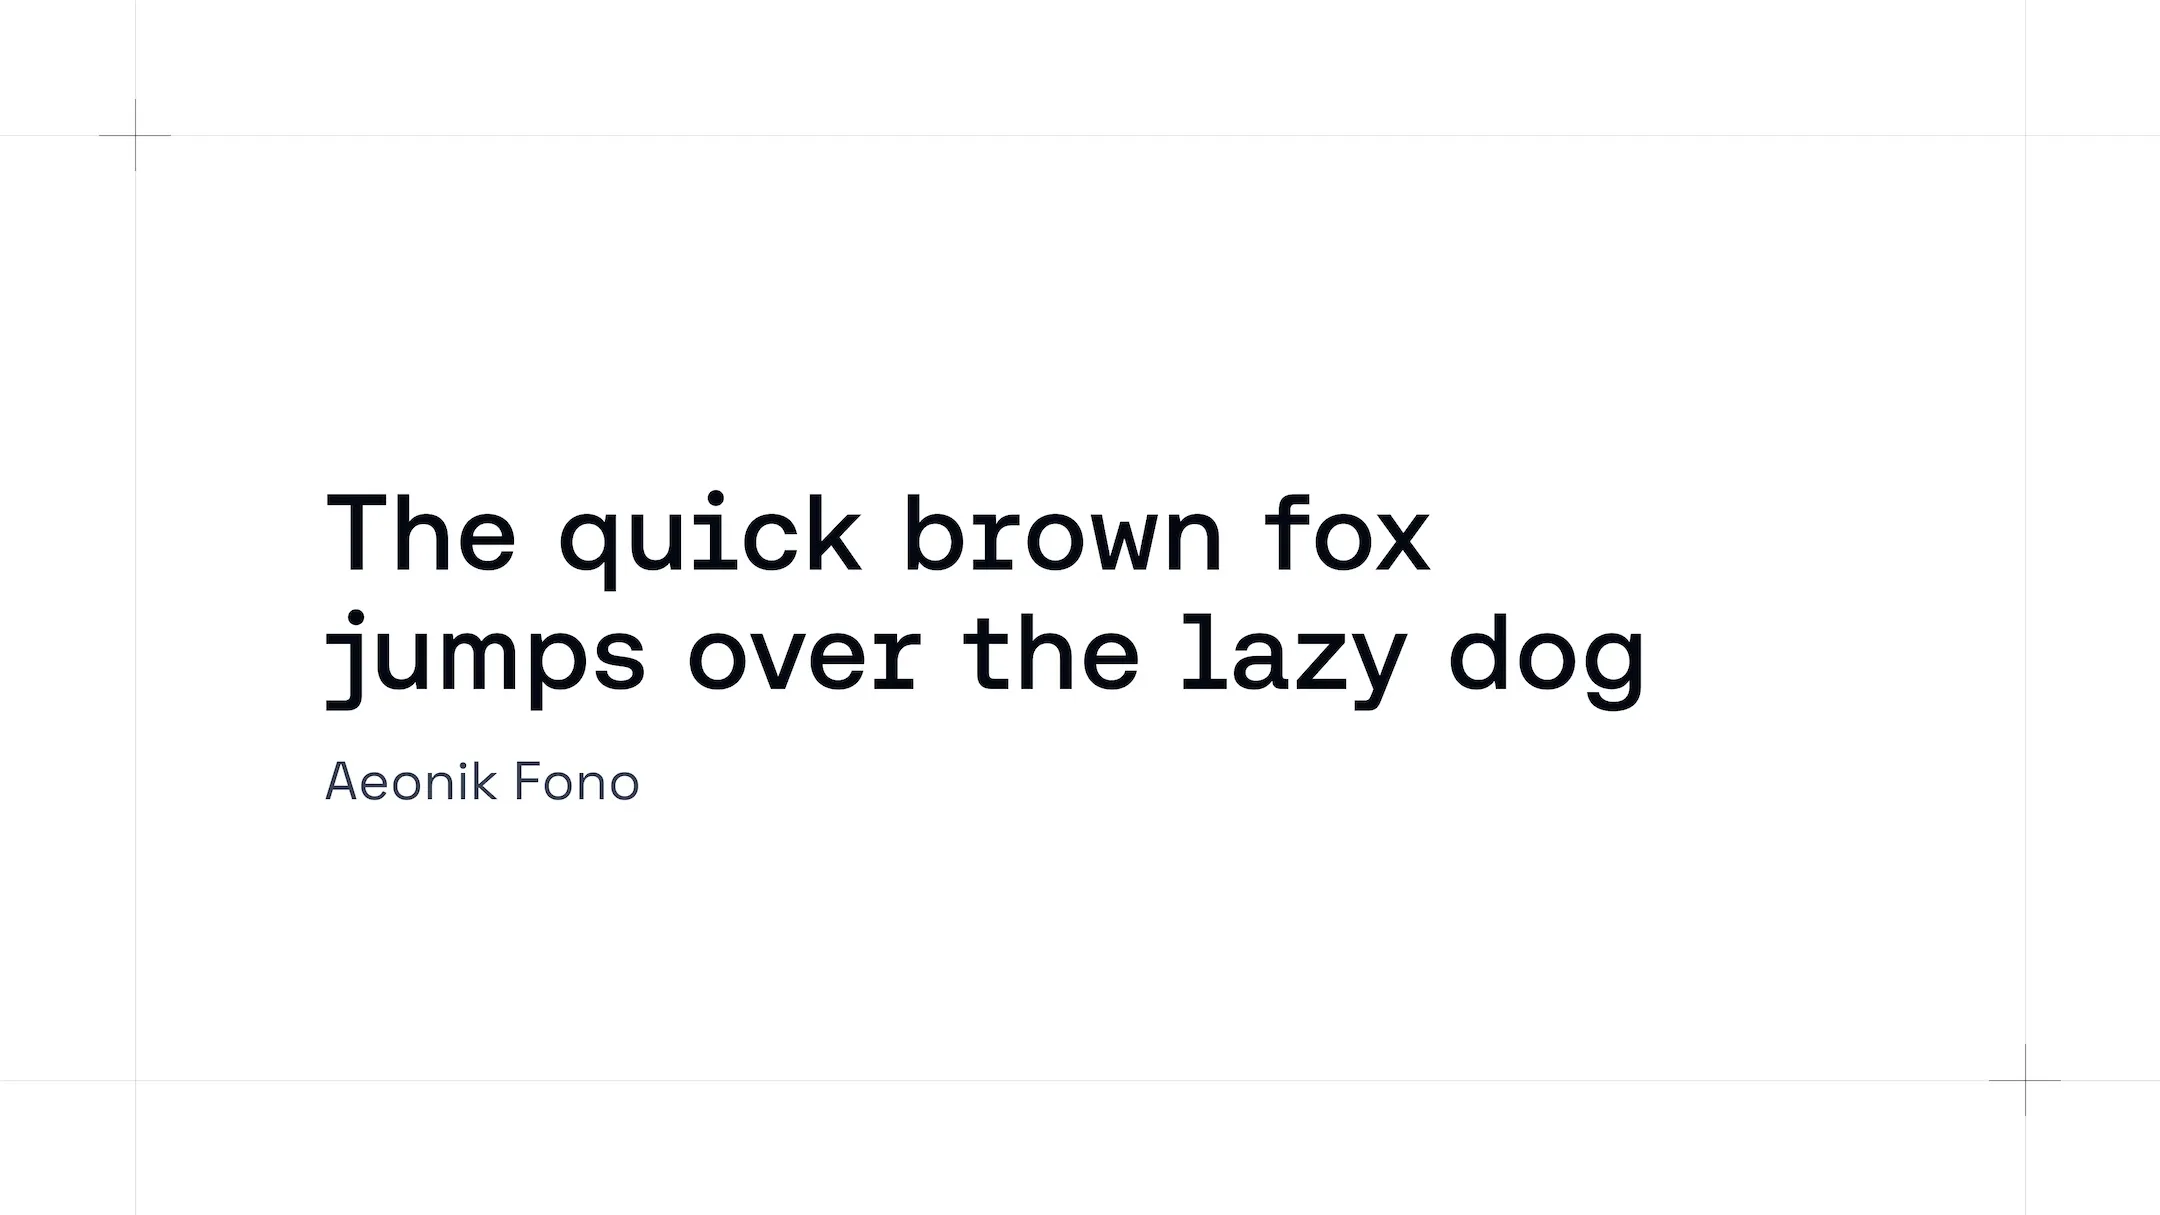
Task: Click the capital "A" in "Aeonik"
Action: (x=342, y=782)
